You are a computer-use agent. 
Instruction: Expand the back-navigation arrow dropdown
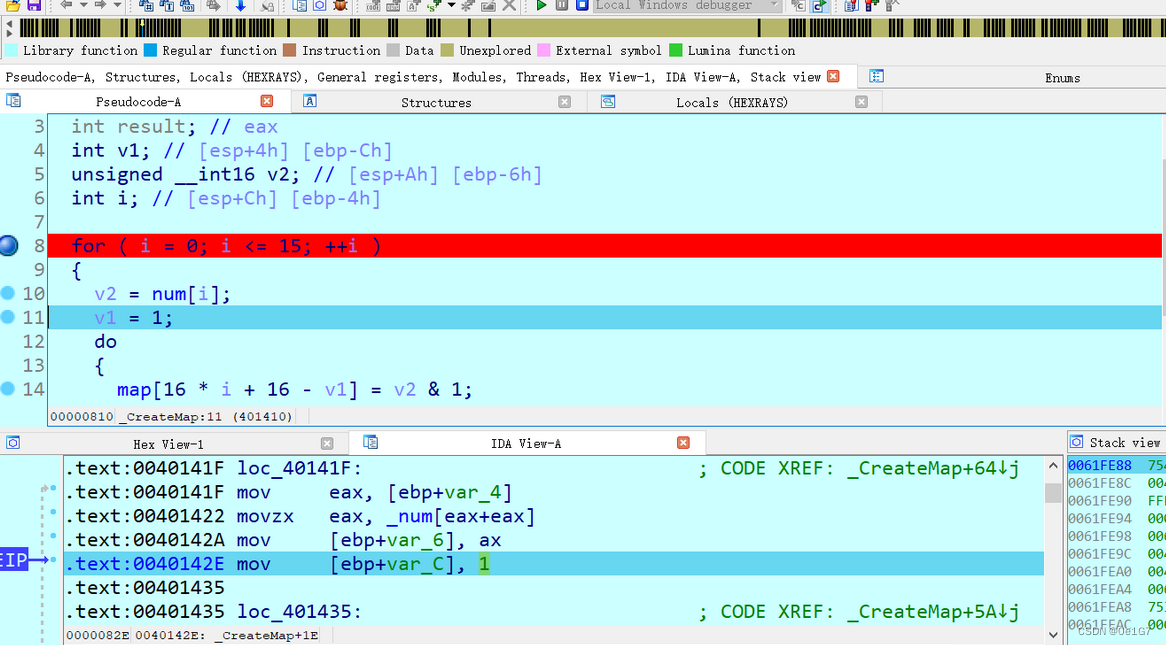coord(83,6)
